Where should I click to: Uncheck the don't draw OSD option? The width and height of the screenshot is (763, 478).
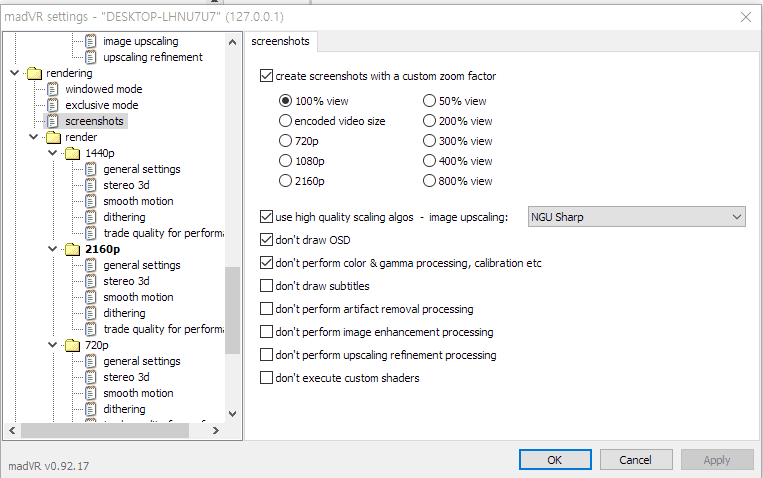point(266,240)
